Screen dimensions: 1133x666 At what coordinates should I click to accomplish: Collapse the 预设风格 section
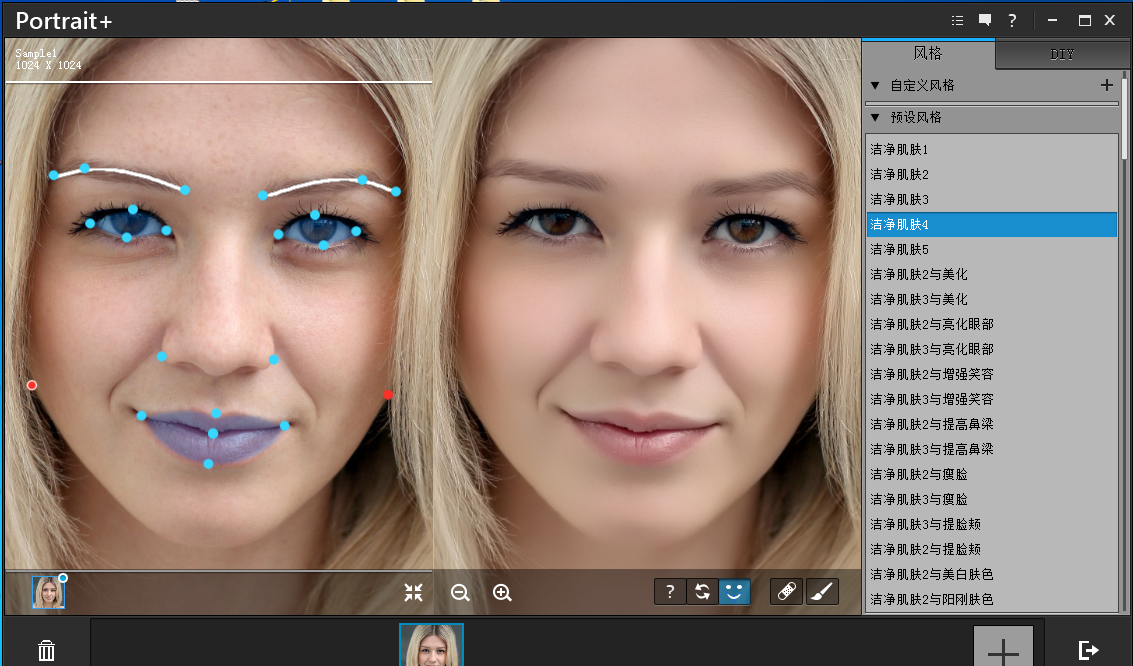tap(875, 118)
